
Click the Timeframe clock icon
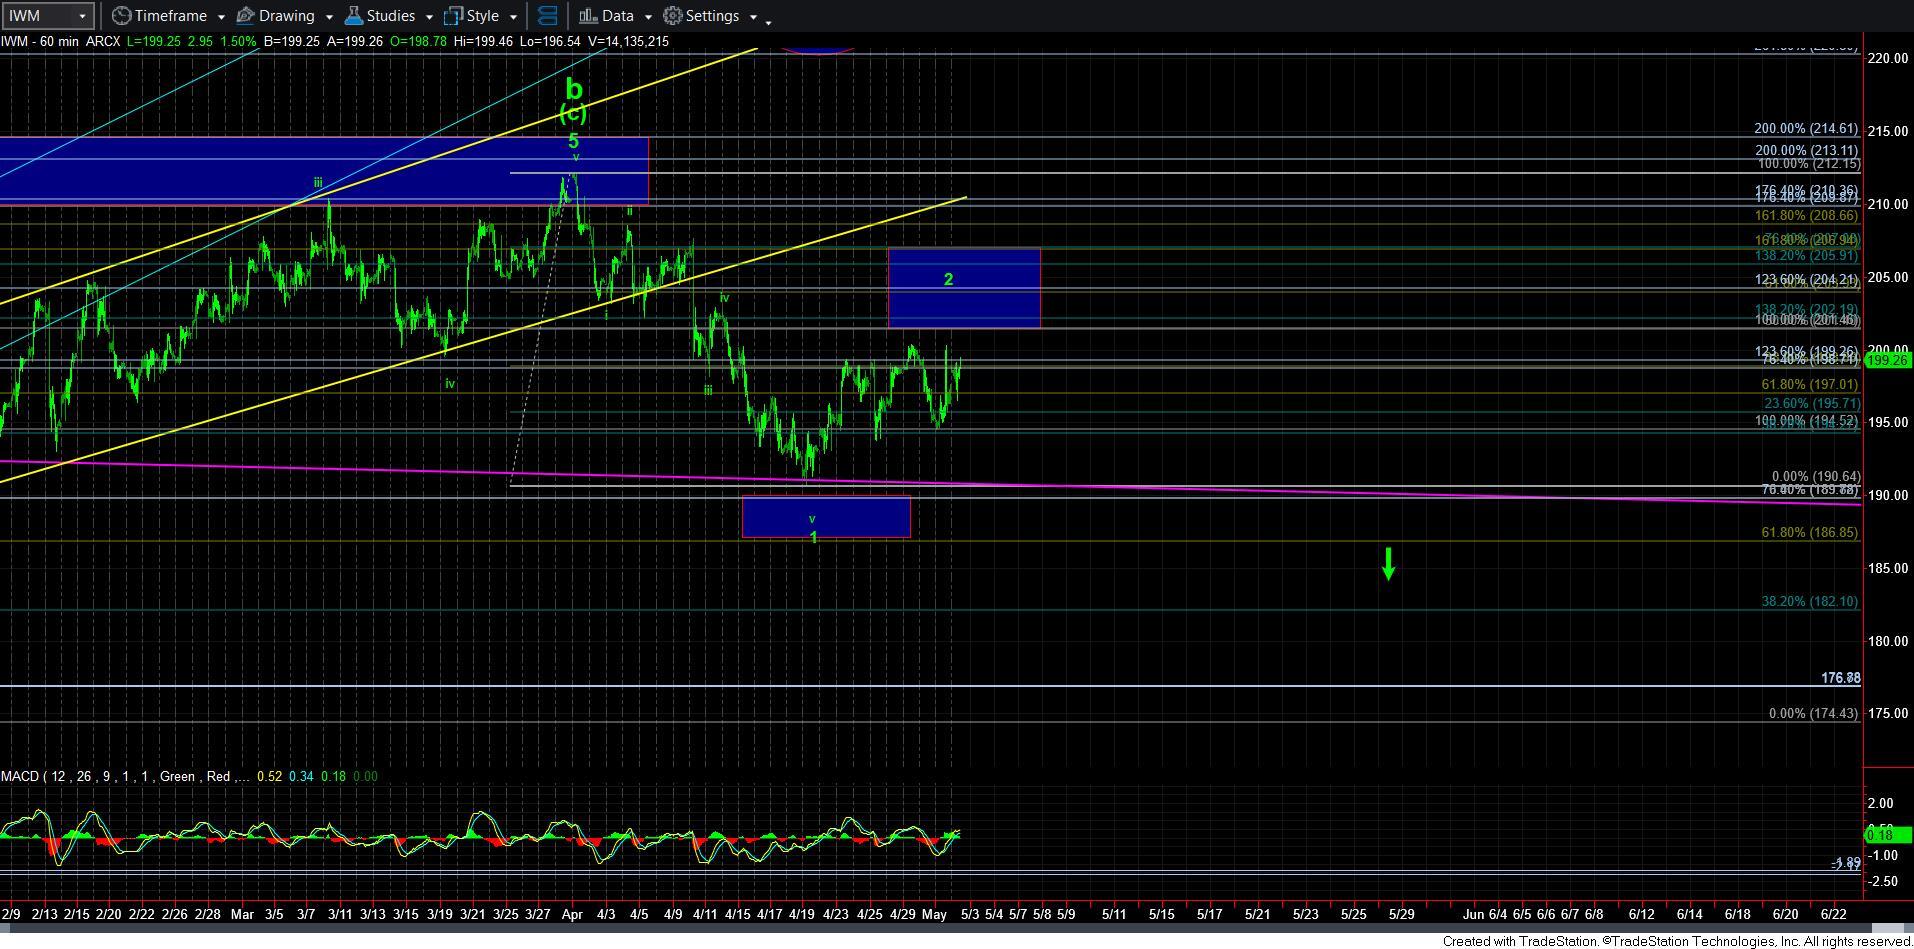point(121,16)
